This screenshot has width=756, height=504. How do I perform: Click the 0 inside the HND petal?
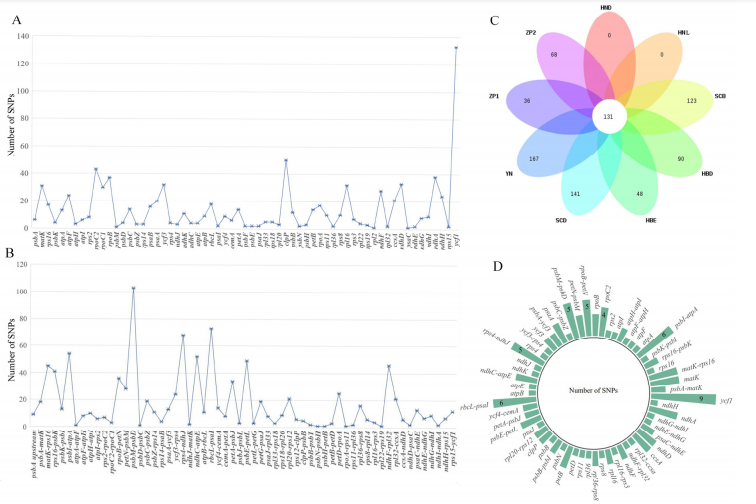(x=609, y=36)
